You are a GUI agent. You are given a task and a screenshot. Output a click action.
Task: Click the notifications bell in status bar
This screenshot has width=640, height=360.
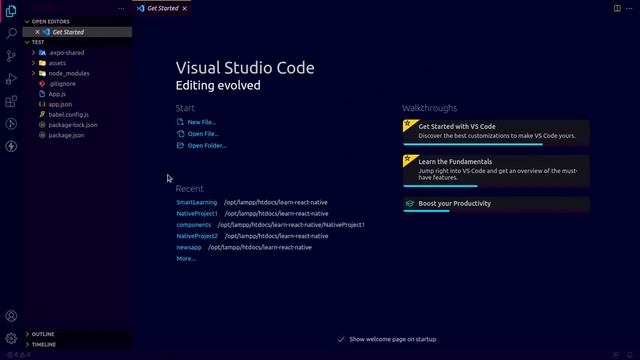tap(630, 355)
